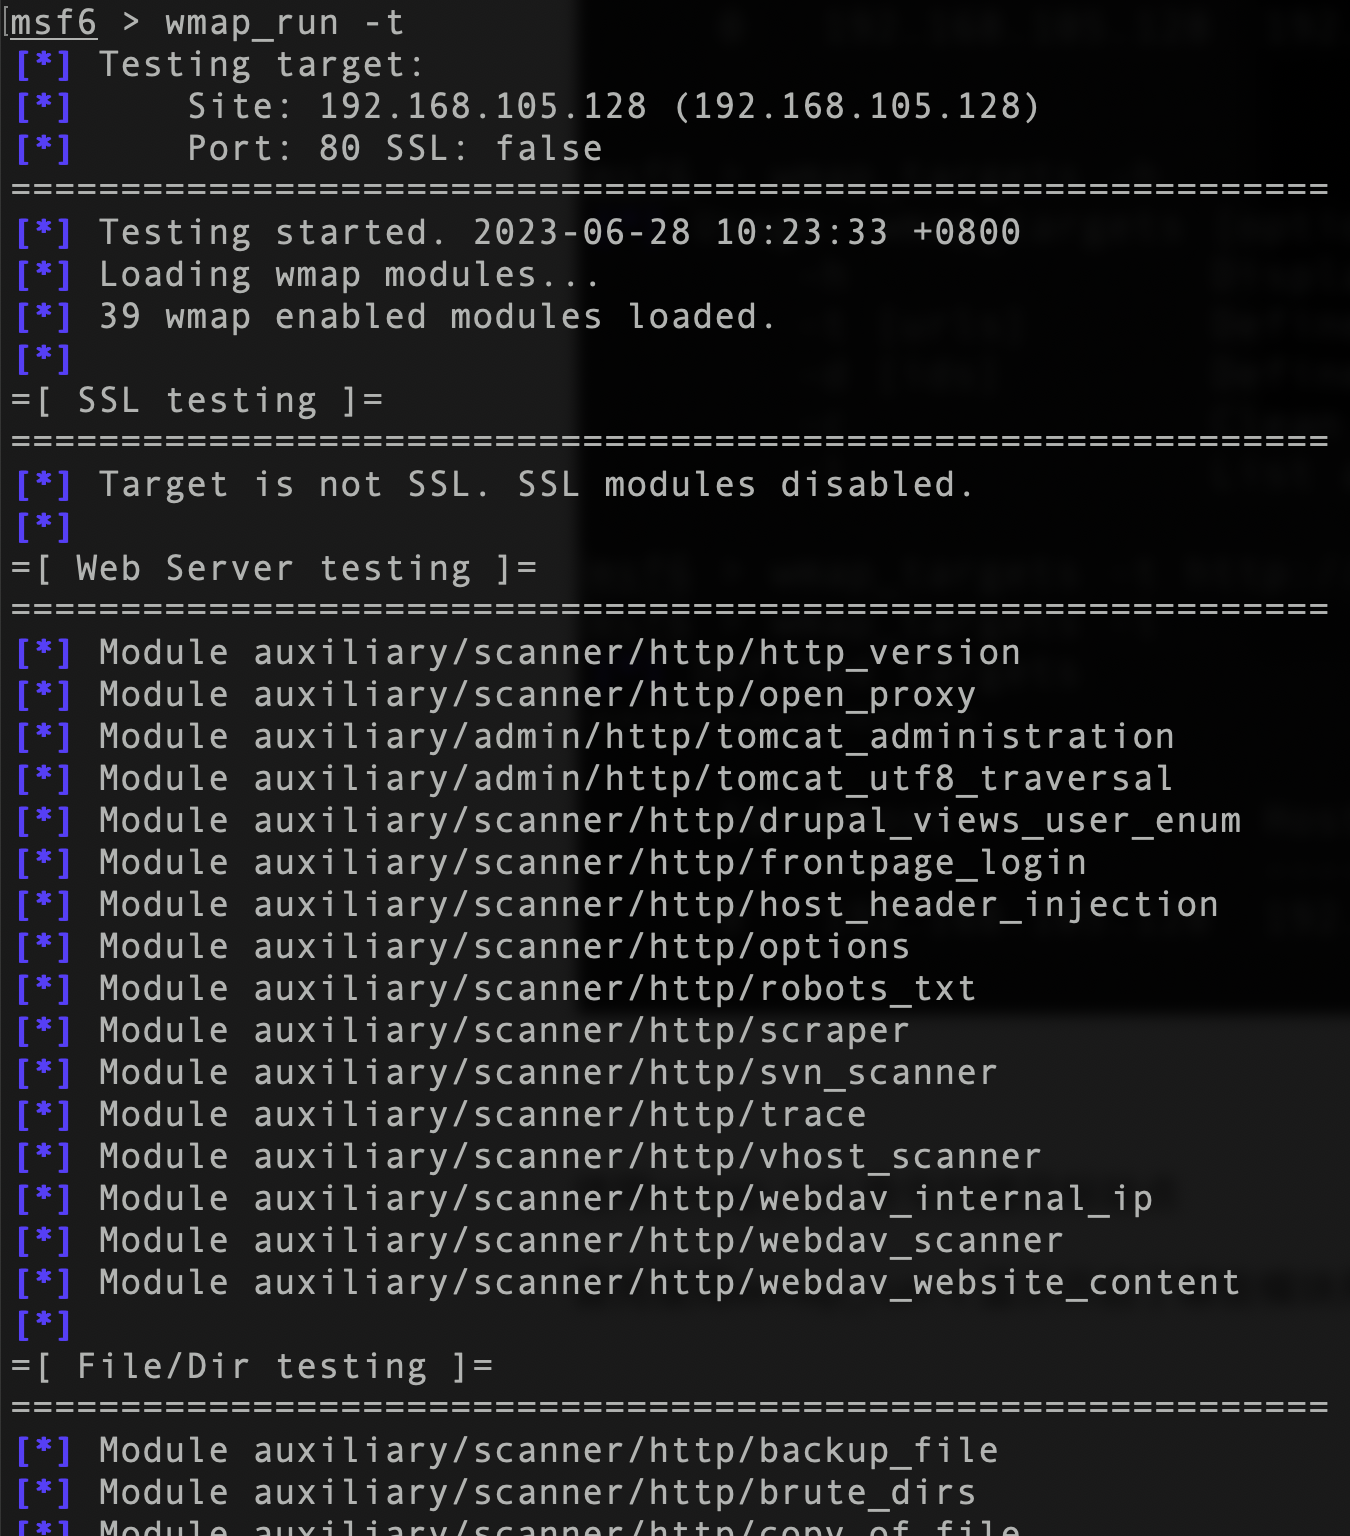1350x1536 pixels.
Task: Click the host_header_injection module path
Action: tap(736, 904)
